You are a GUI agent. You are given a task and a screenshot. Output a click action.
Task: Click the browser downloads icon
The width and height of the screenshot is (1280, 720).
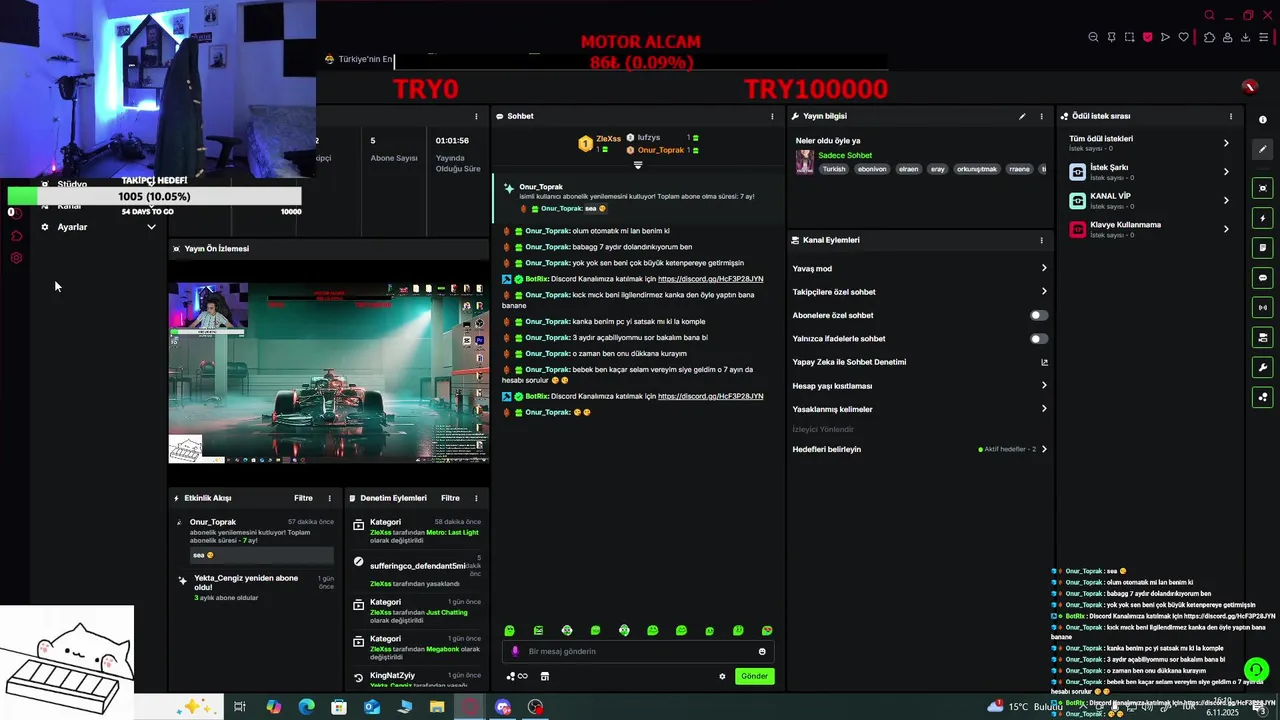[x=1246, y=37]
